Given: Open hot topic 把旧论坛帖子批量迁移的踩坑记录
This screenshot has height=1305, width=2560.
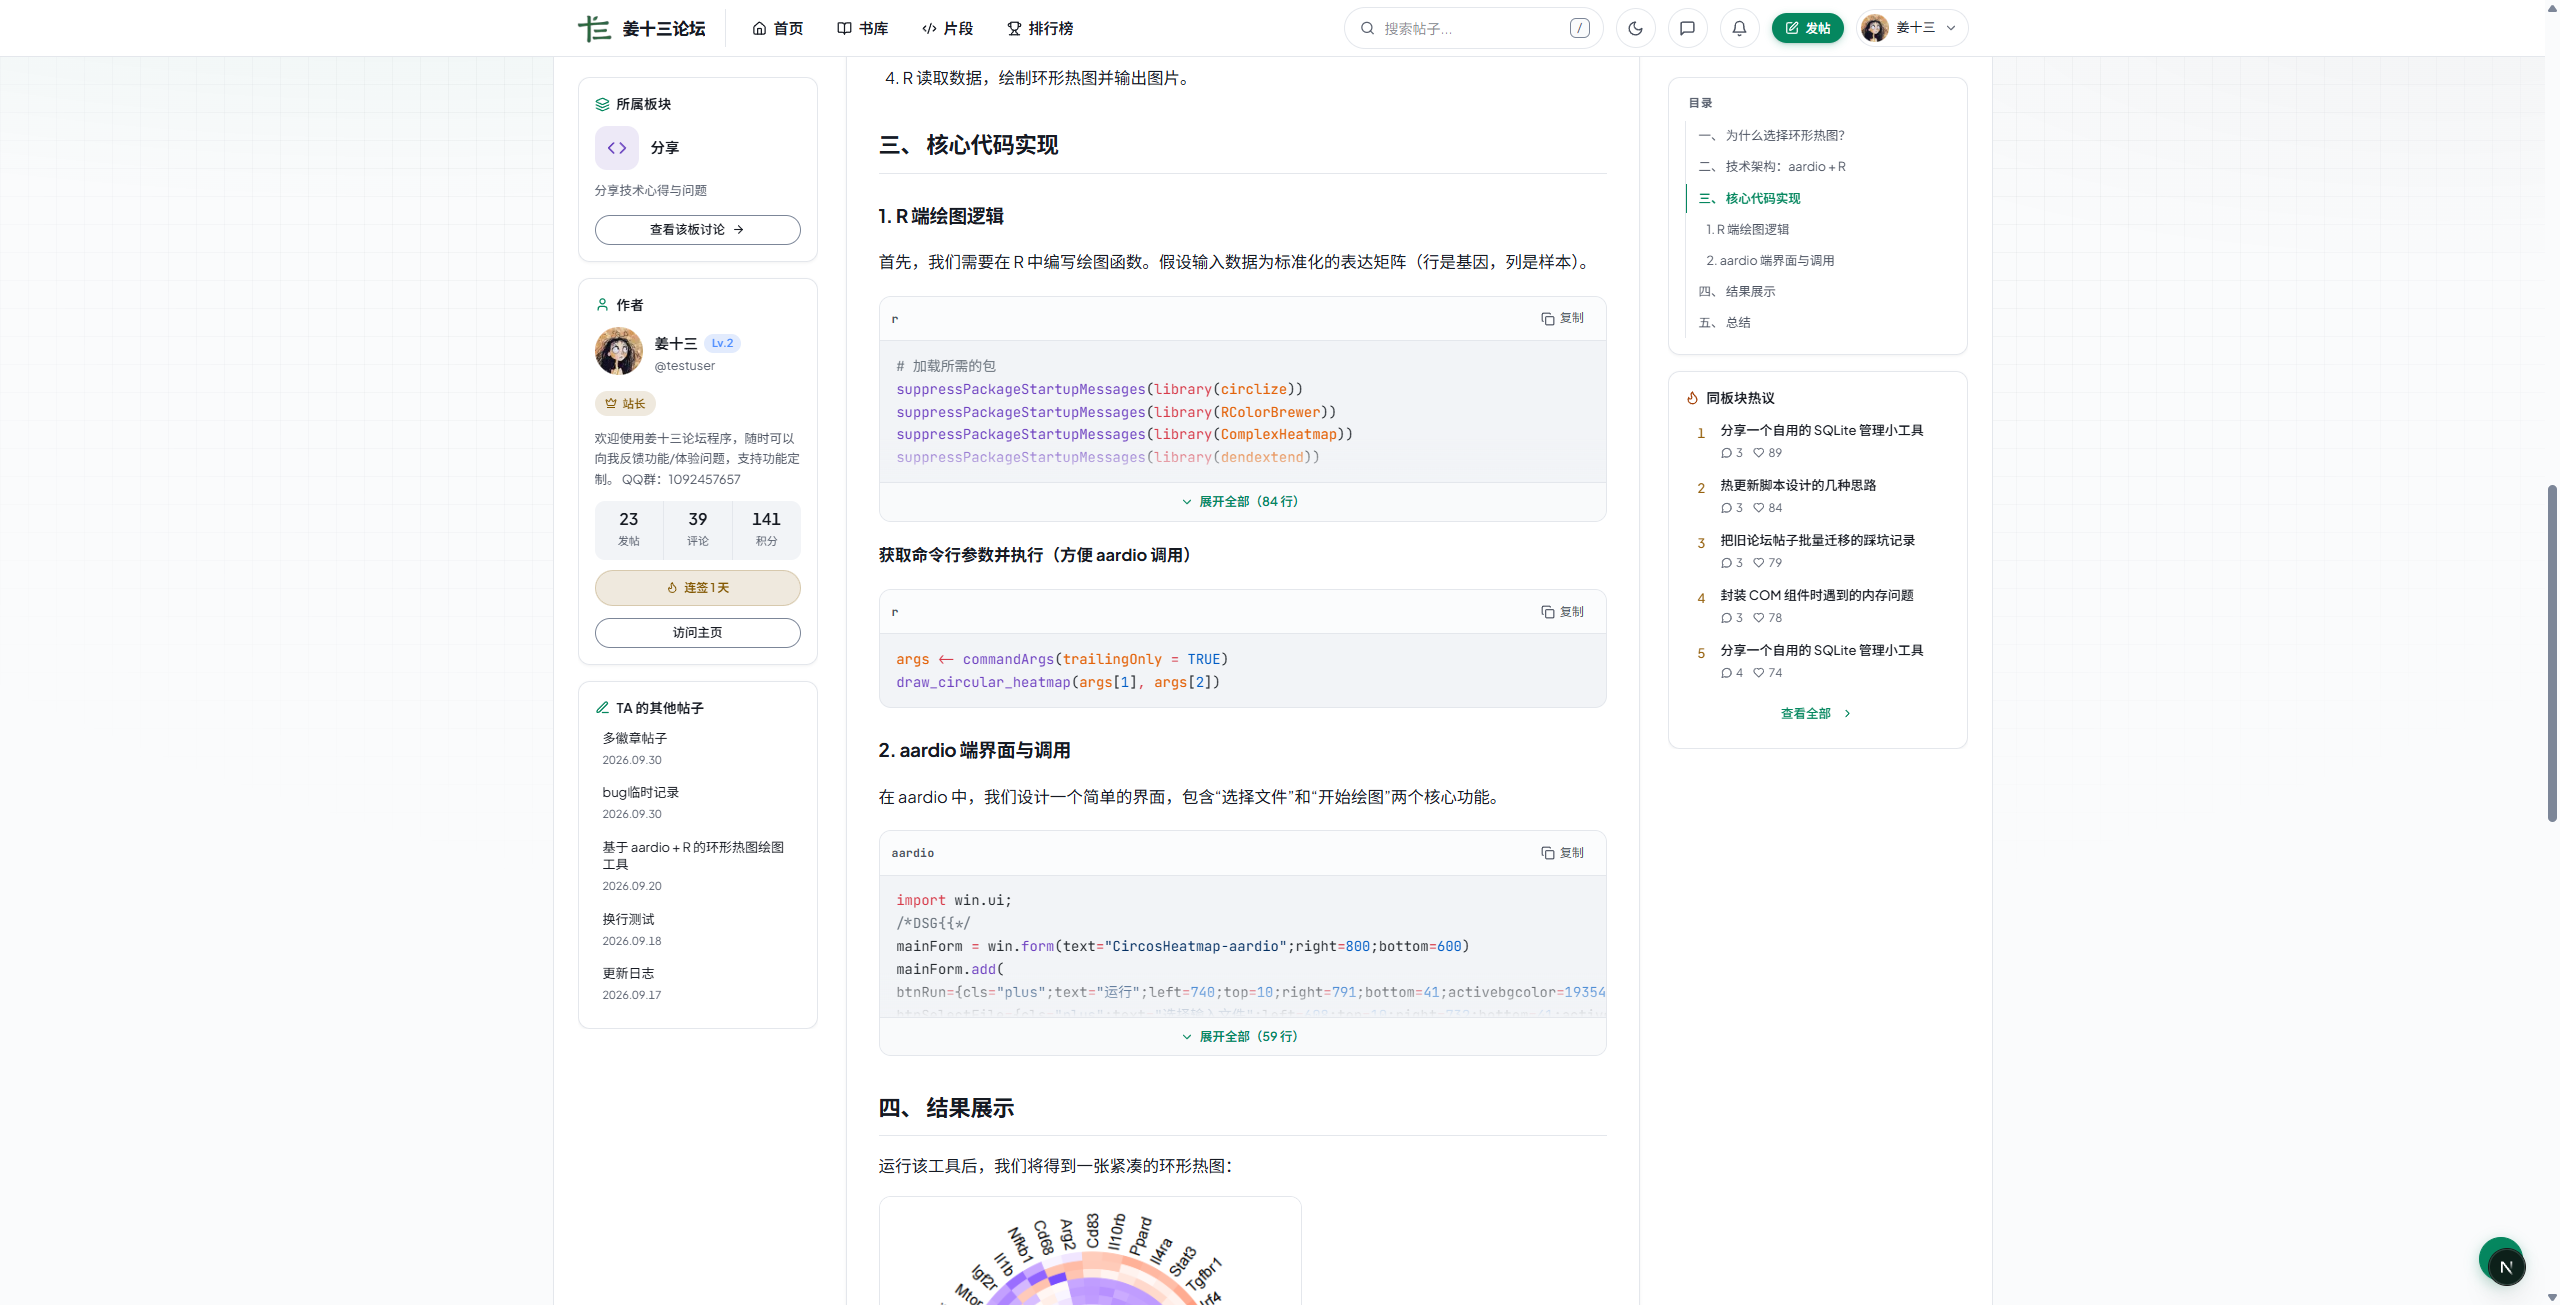Looking at the screenshot, I should (x=1817, y=540).
